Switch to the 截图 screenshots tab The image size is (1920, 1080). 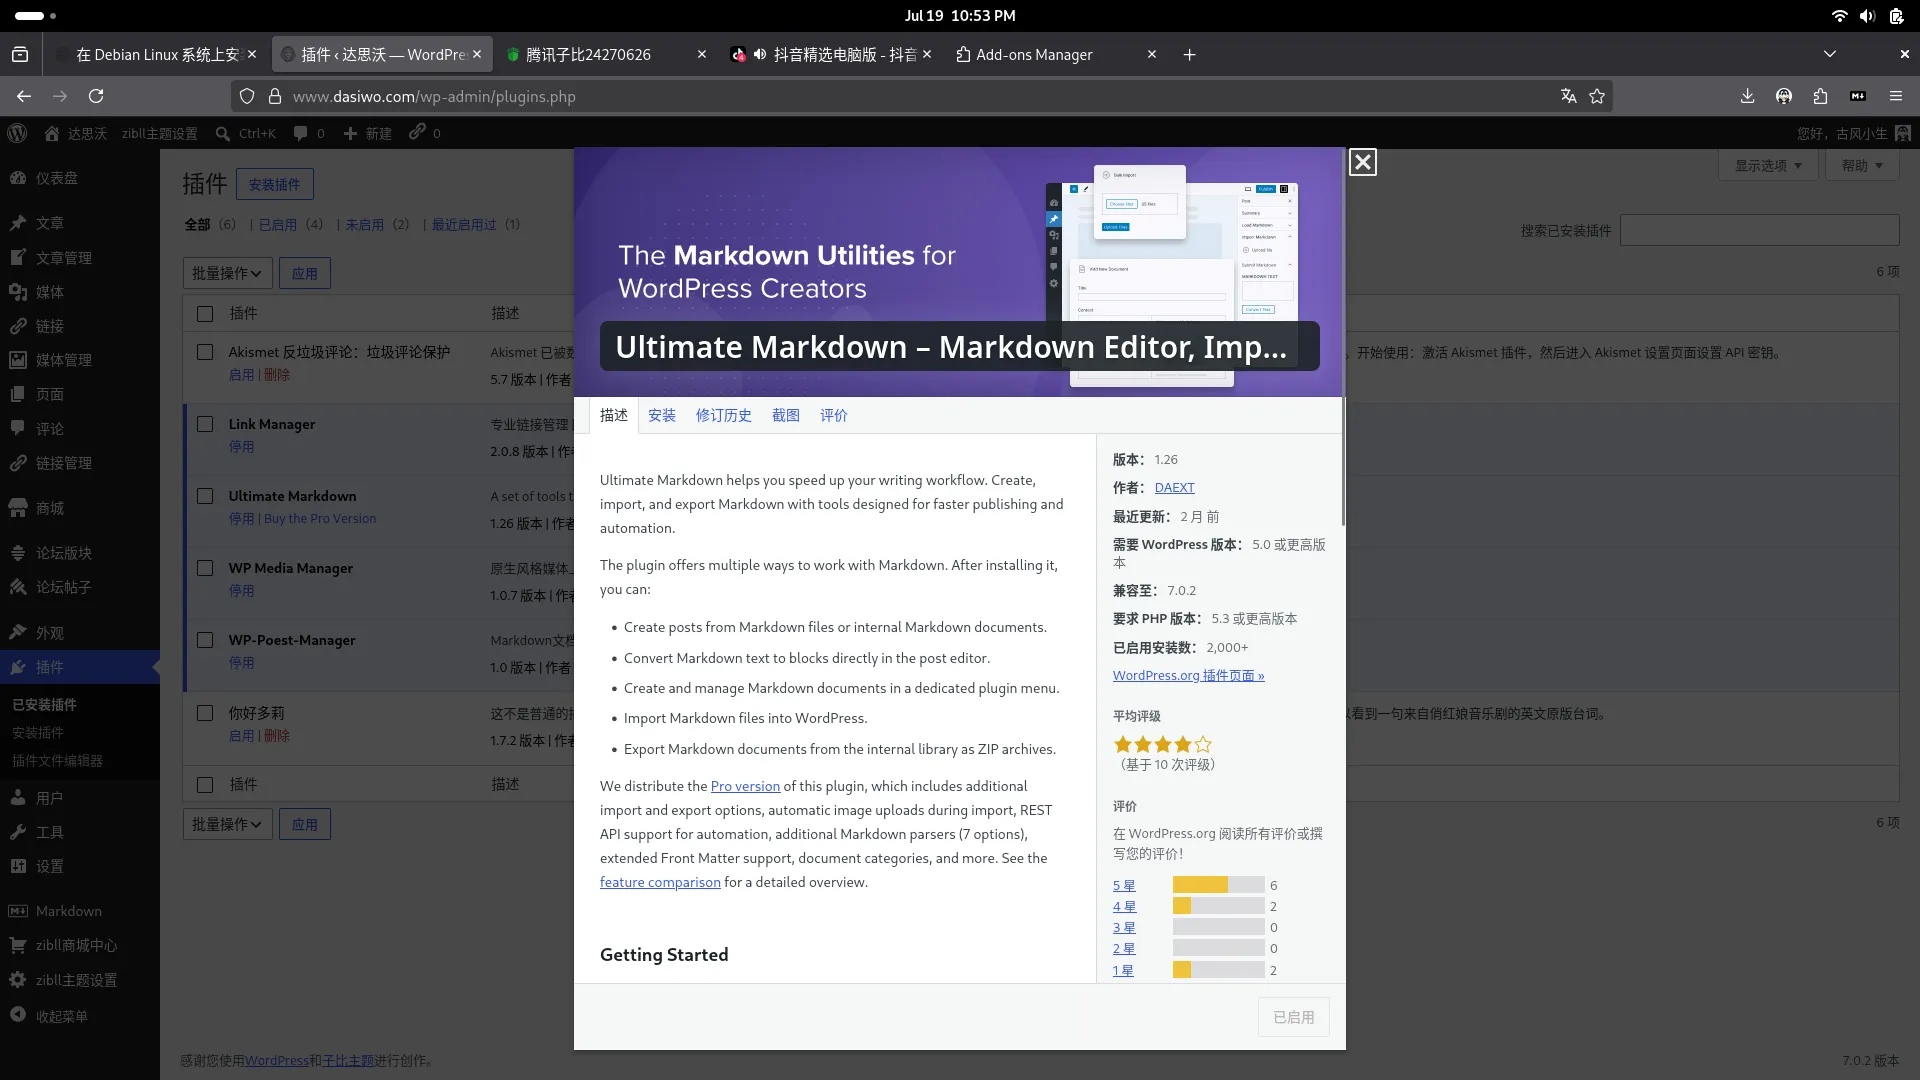click(786, 415)
